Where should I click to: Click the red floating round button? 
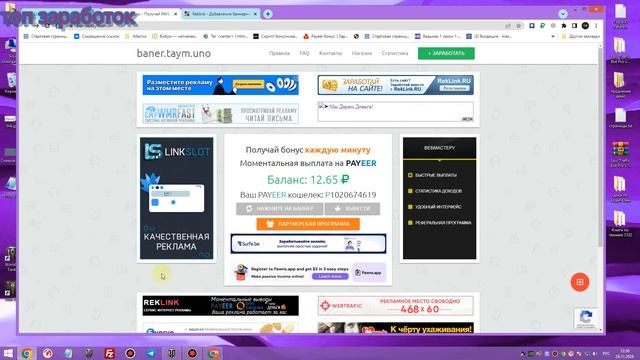[x=580, y=282]
